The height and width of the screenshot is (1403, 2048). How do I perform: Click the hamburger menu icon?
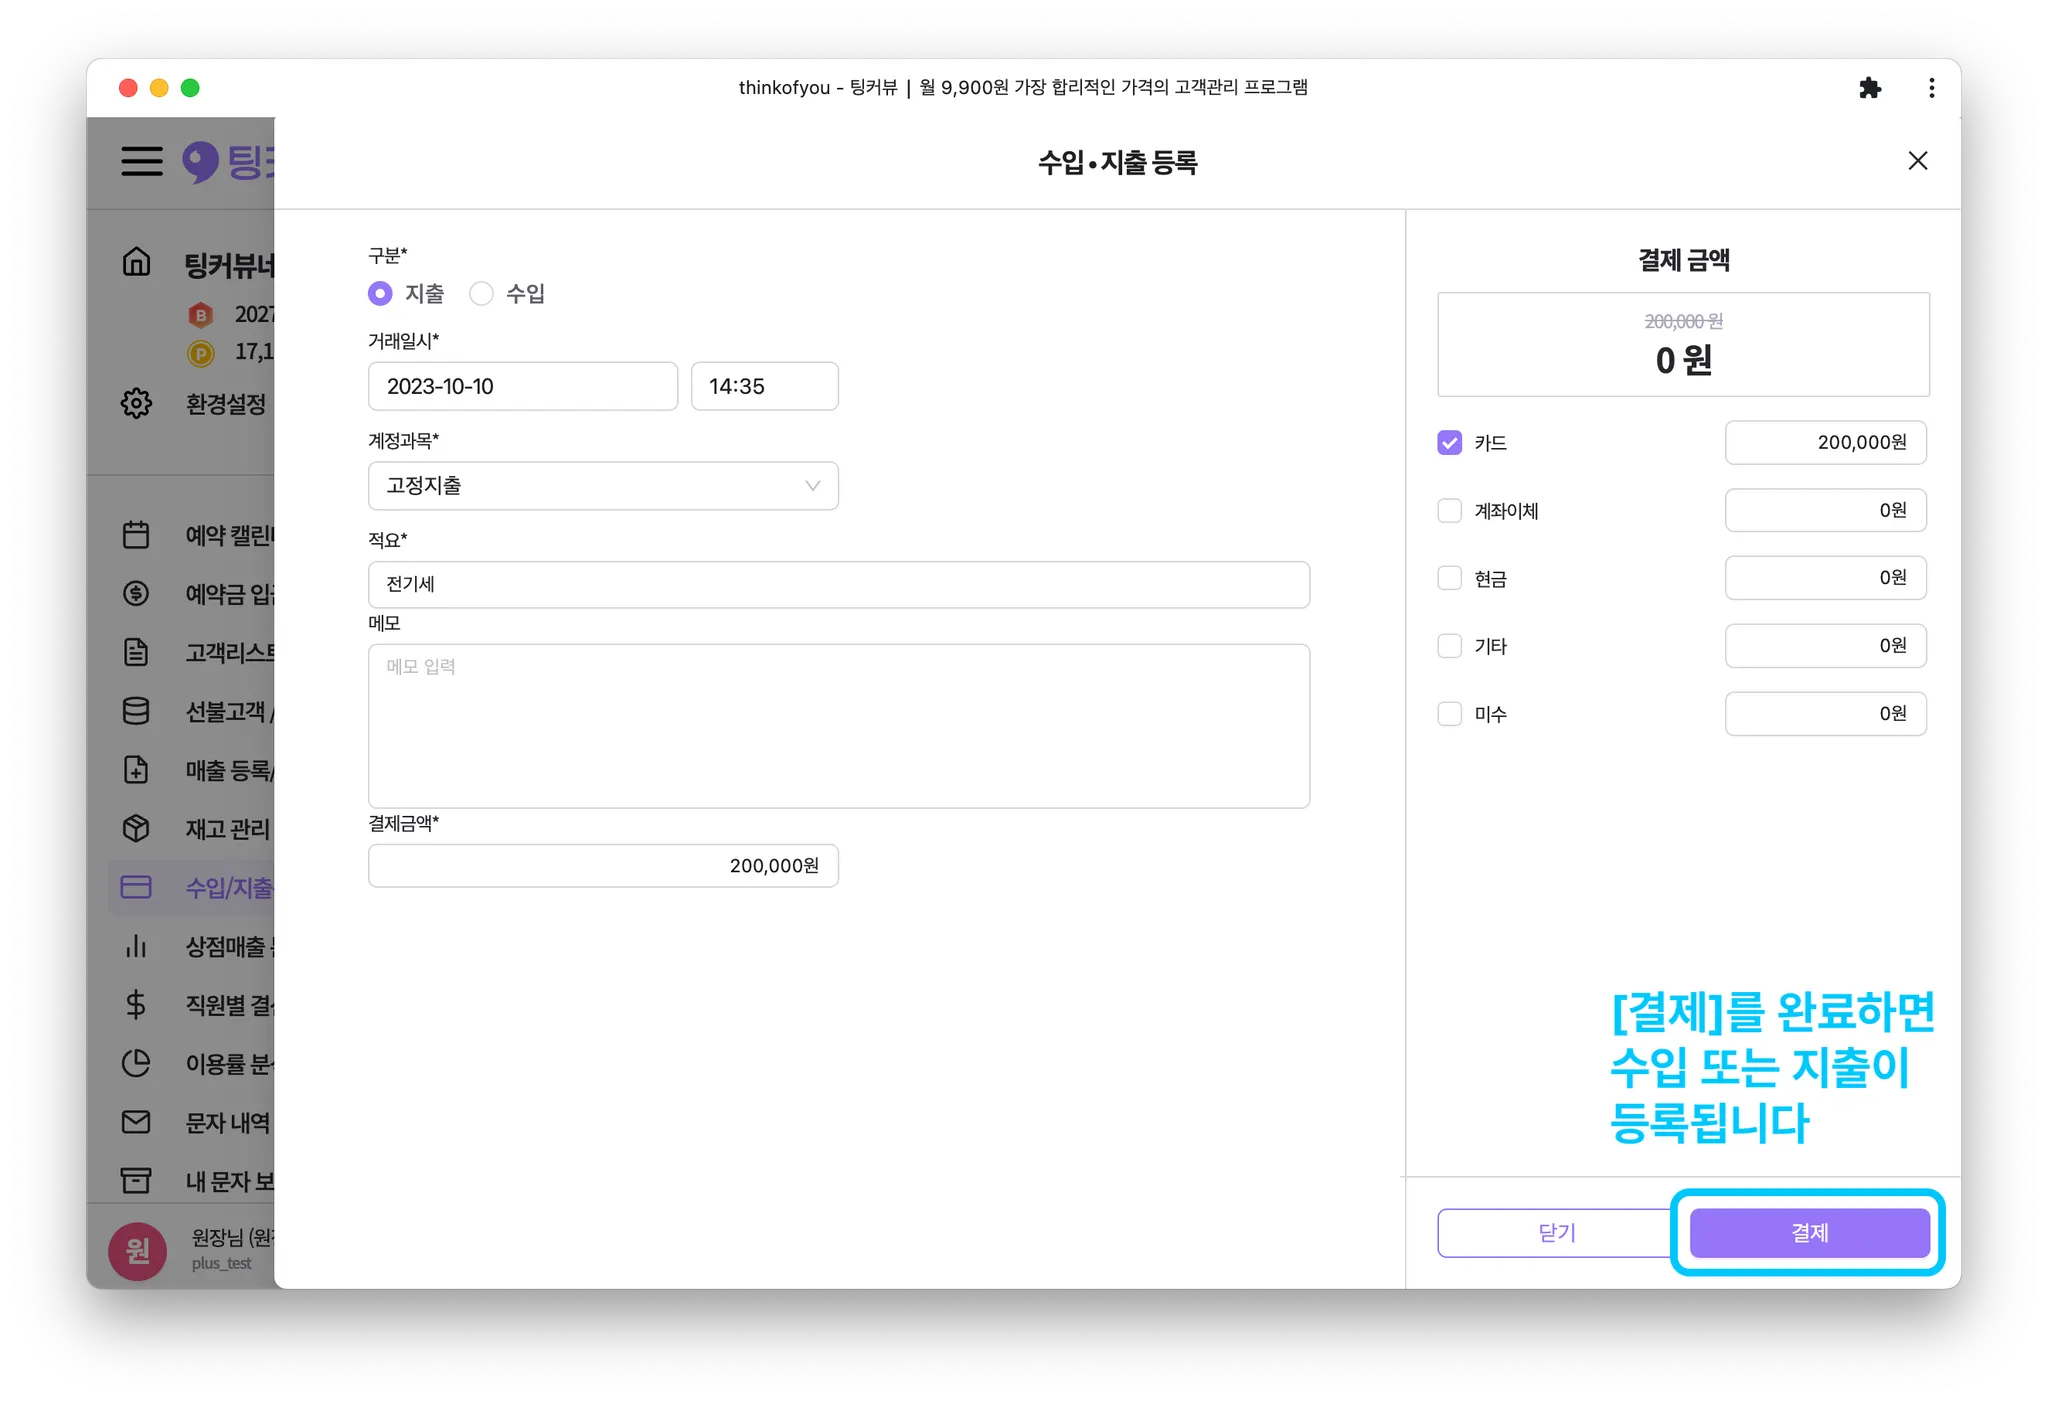pos(142,161)
